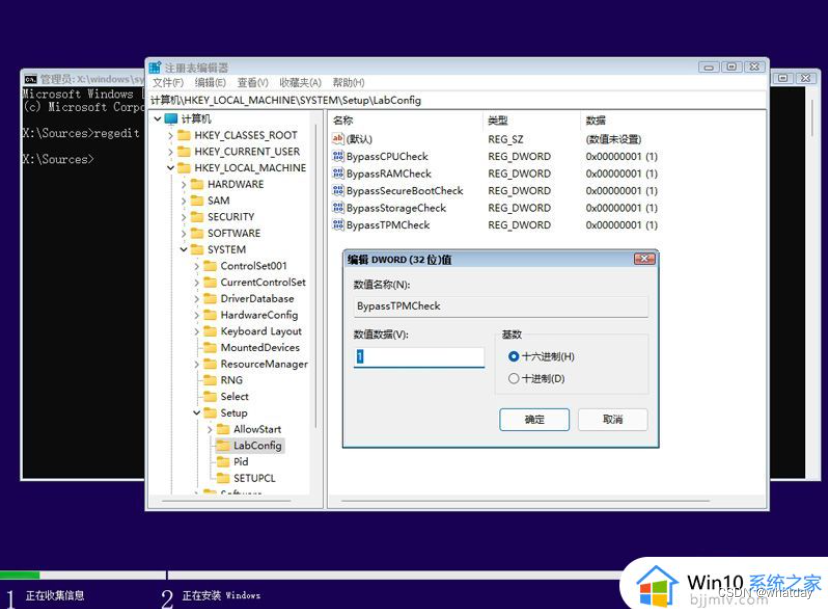The width and height of the screenshot is (828, 609).
Task: Click the ControlSet001 folder icon
Action: [x=210, y=266]
